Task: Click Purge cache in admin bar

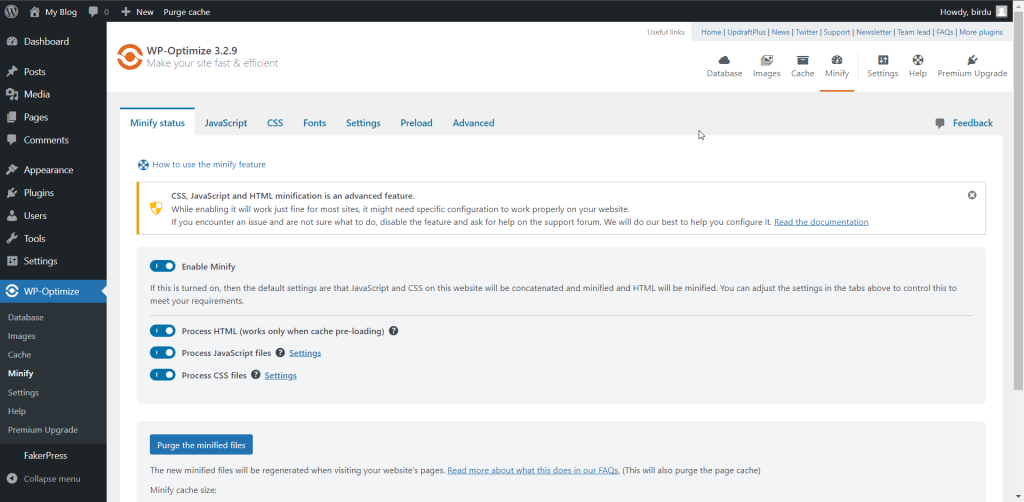Action: pos(187,12)
